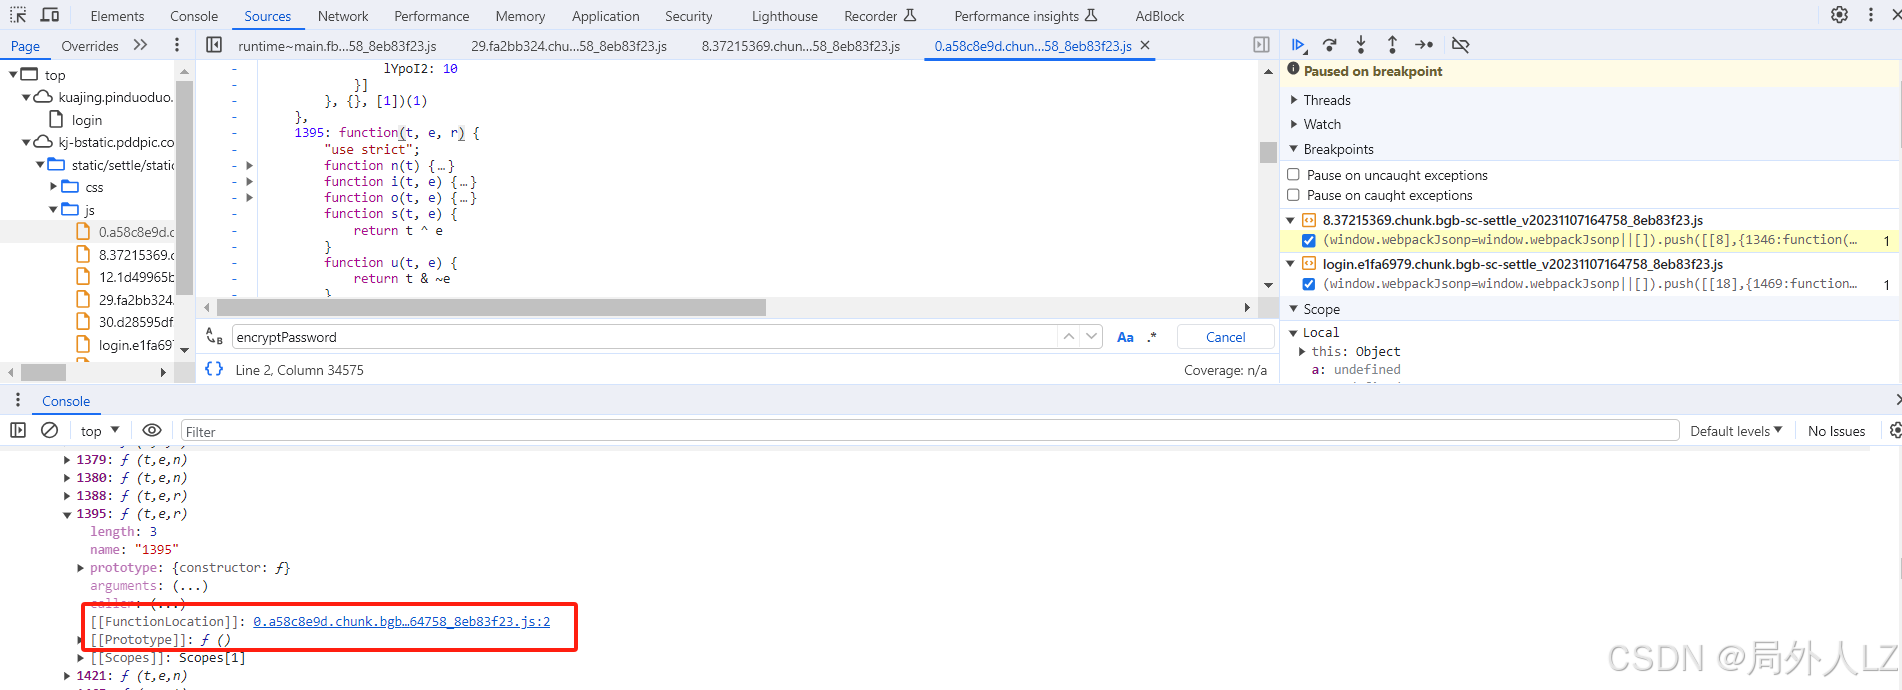The image size is (1902, 690).
Task: Open the Application panel tab
Action: tap(606, 16)
